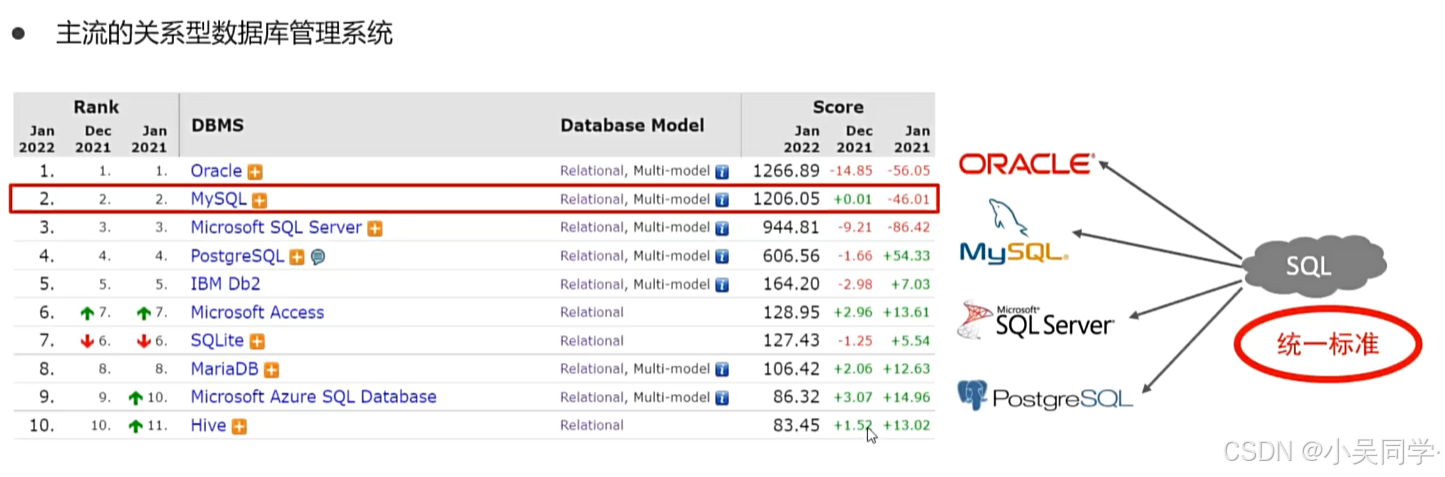The width and height of the screenshot is (1445, 477).
Task: Click the orange plus icon beside MySQL
Action: (x=259, y=200)
